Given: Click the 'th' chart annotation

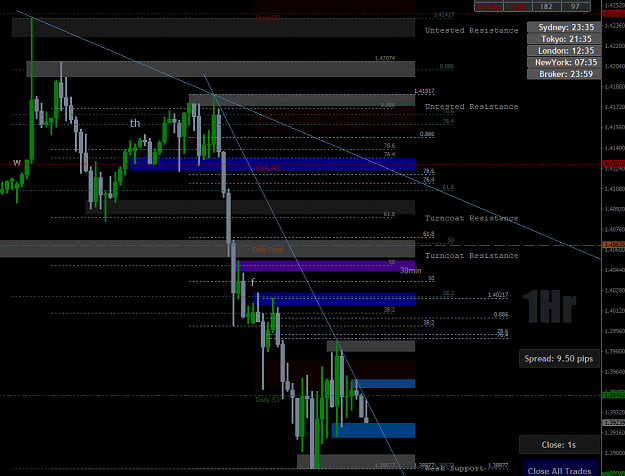Looking at the screenshot, I should click(135, 123).
